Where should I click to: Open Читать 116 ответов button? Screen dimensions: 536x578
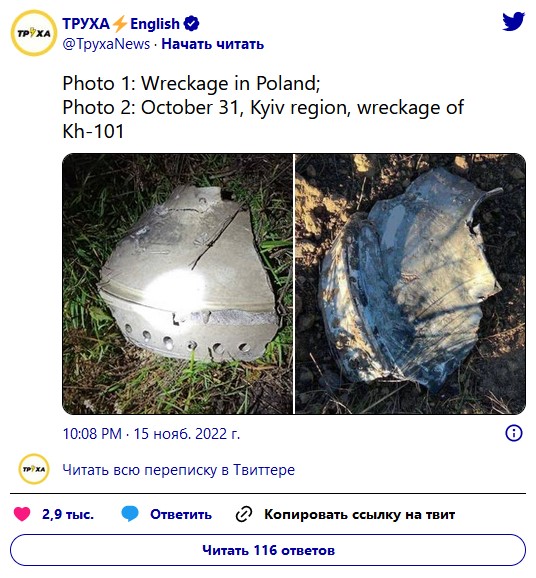[268, 550]
